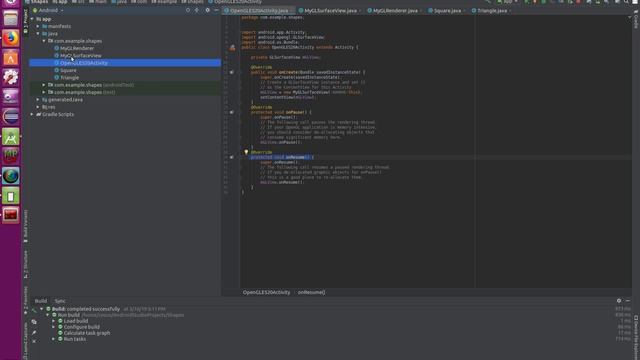Expand Gradle Scripts node
Screen dimensions: 640x360
[x=32, y=114]
